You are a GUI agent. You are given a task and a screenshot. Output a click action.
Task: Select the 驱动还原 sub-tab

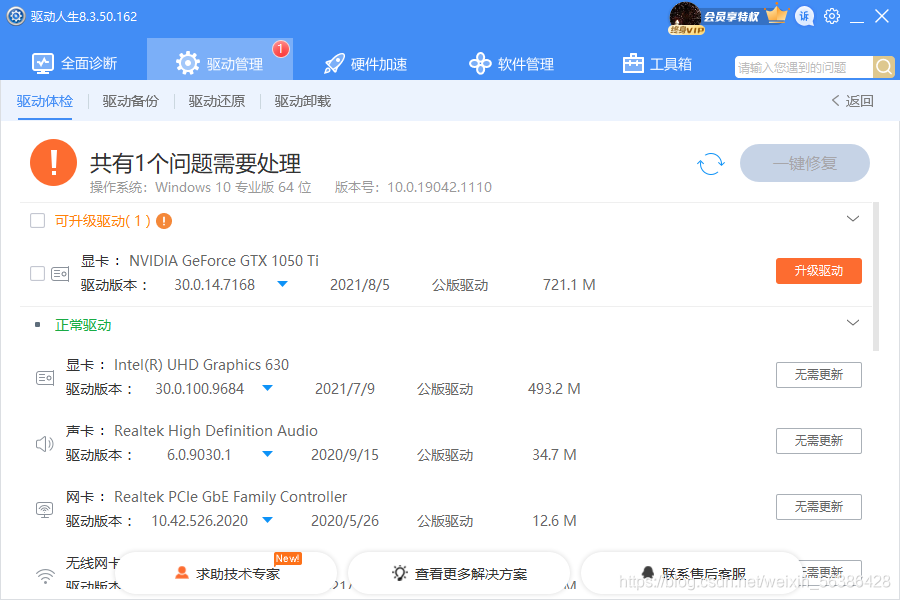pos(217,101)
